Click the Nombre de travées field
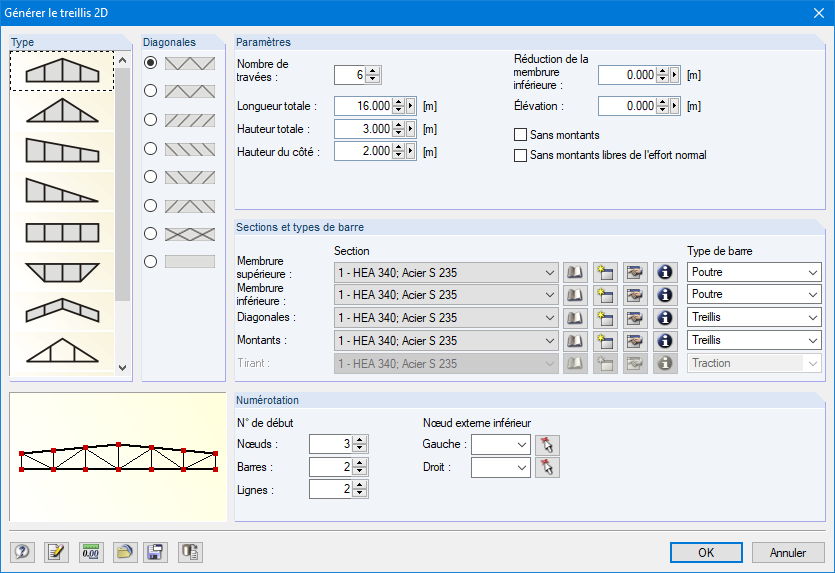 click(350, 75)
